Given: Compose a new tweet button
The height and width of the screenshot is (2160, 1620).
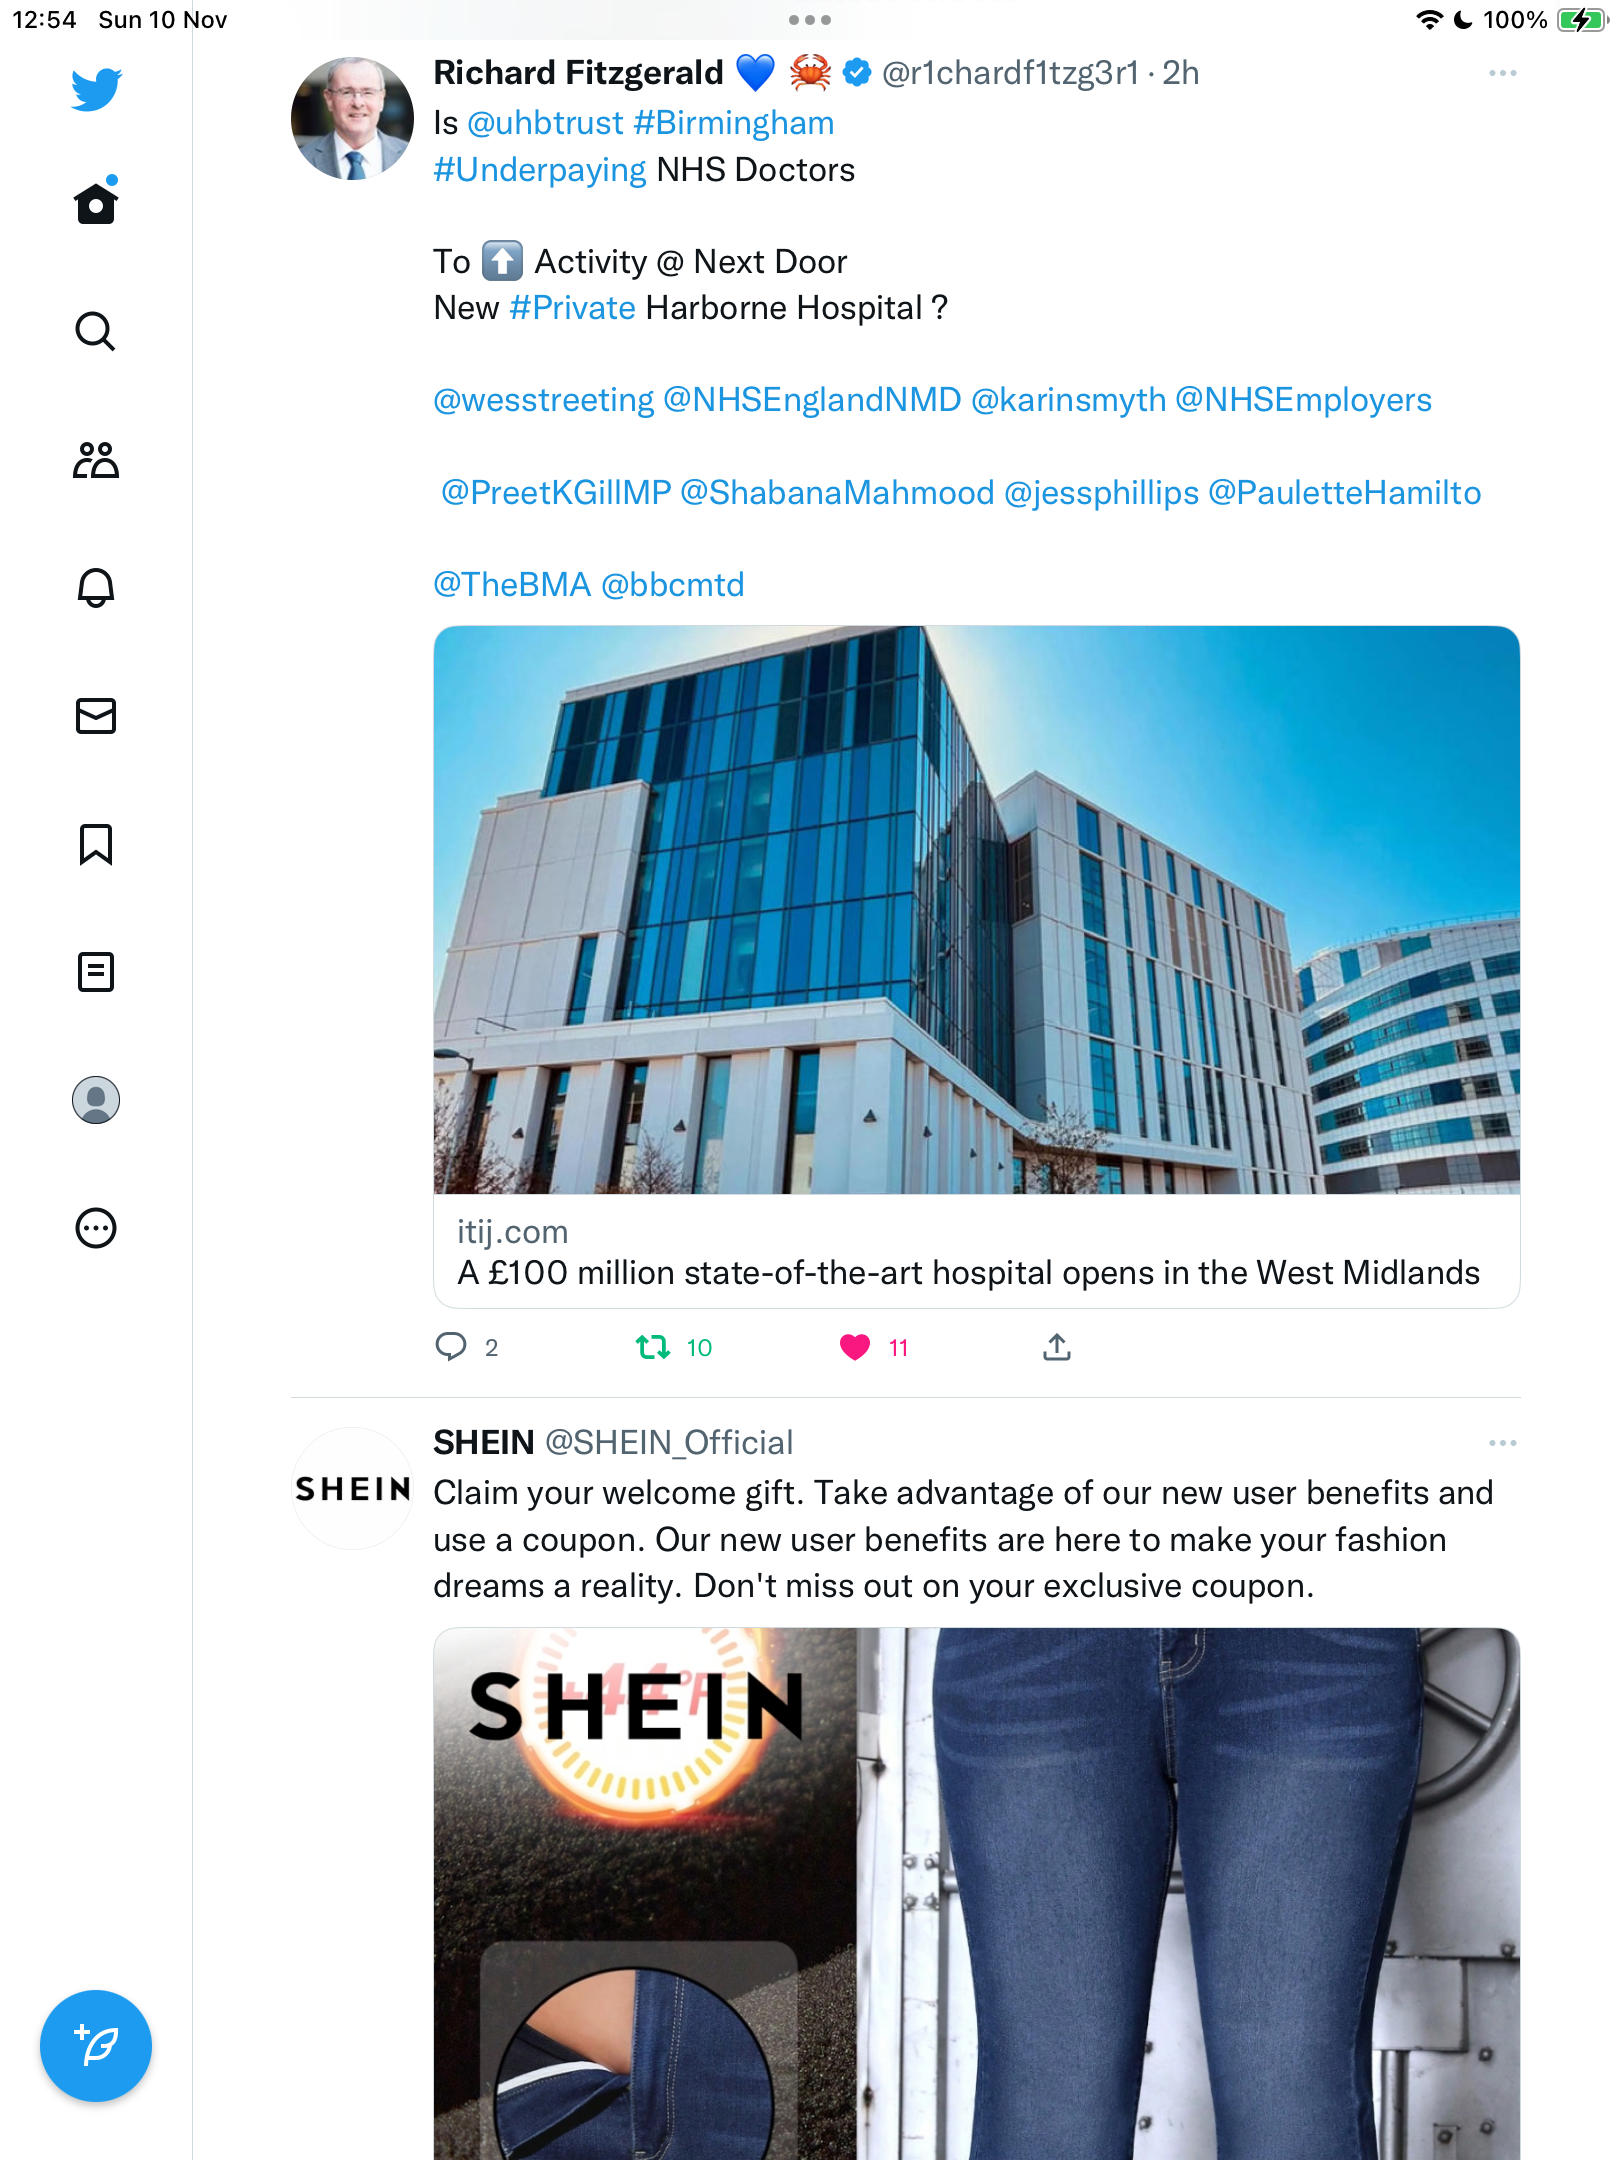Looking at the screenshot, I should 96,2046.
